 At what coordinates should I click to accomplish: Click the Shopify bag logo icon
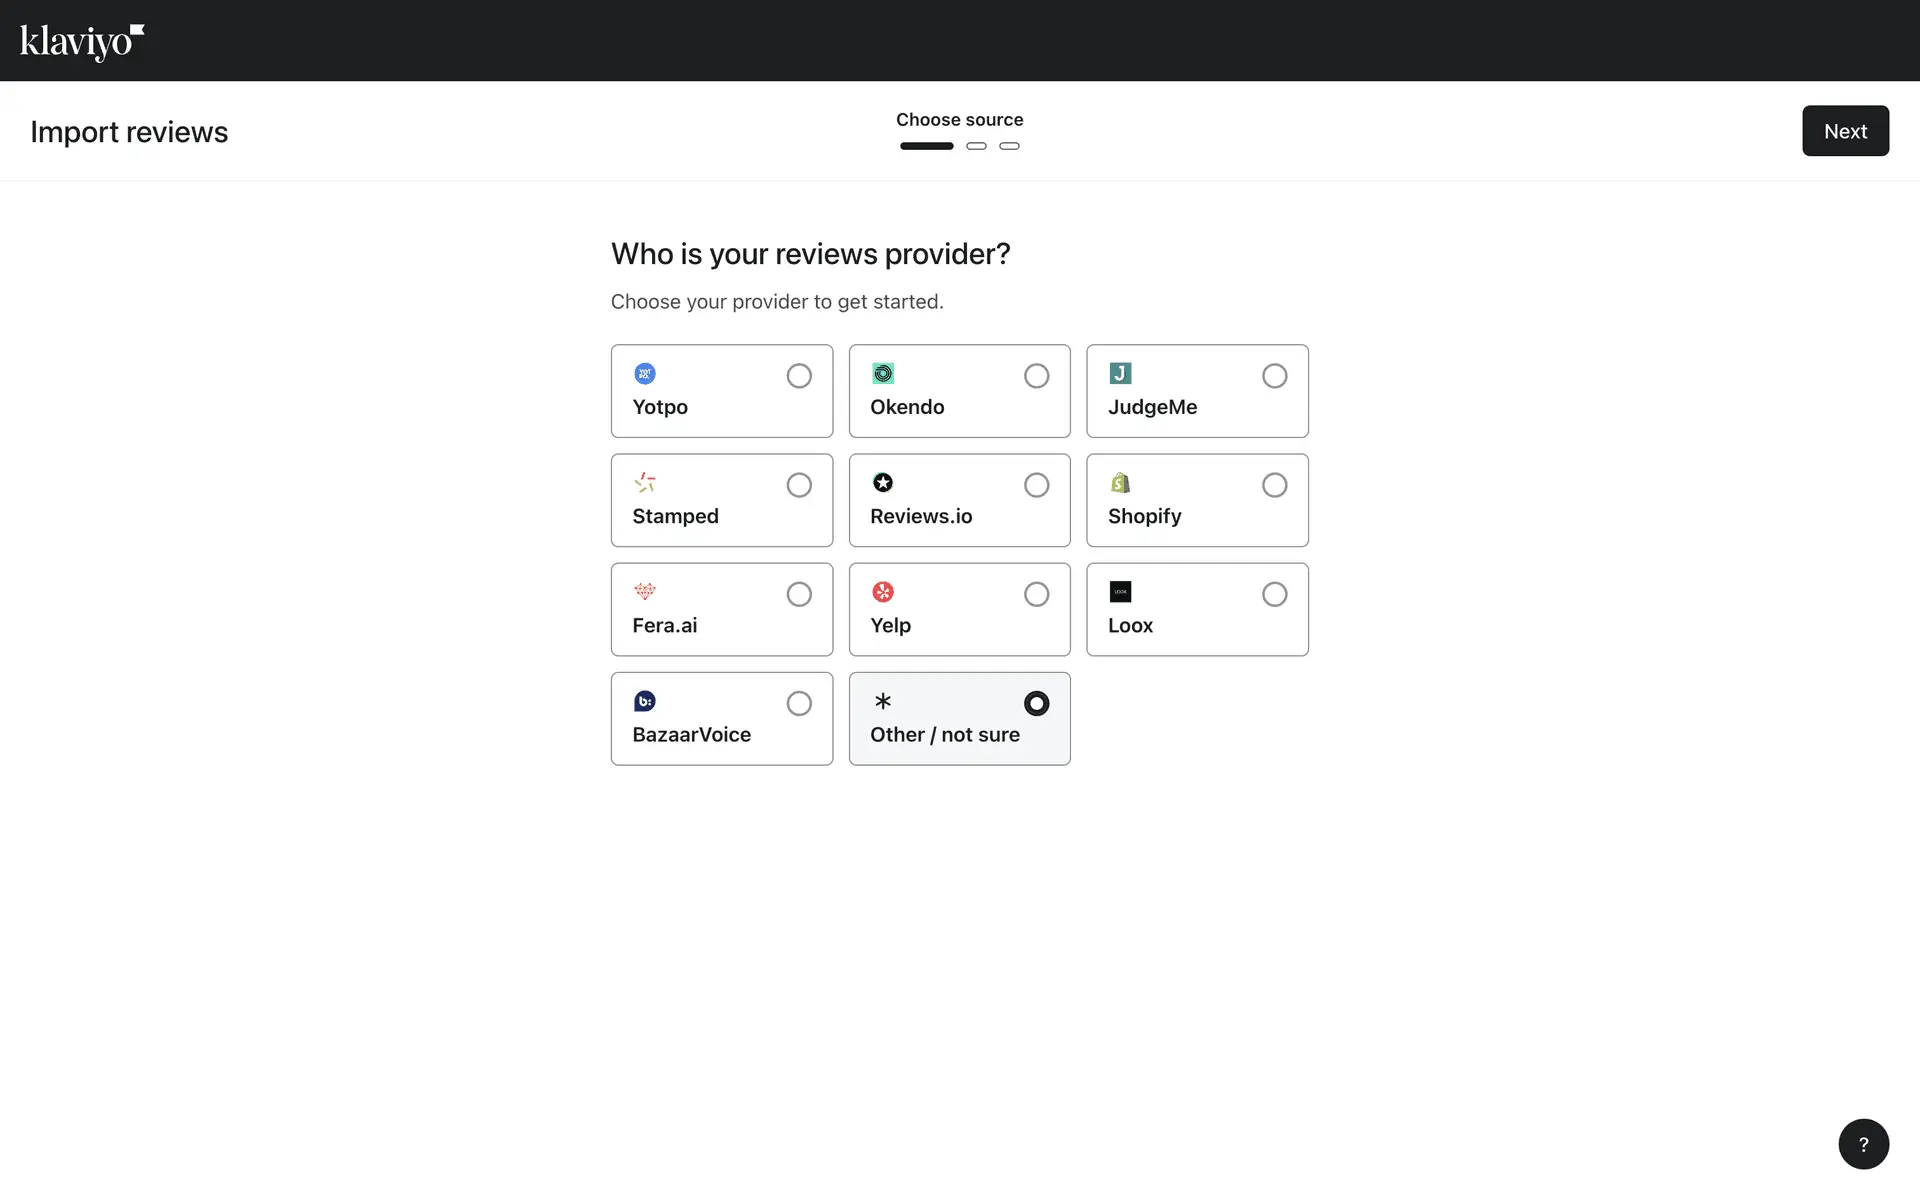(1120, 483)
